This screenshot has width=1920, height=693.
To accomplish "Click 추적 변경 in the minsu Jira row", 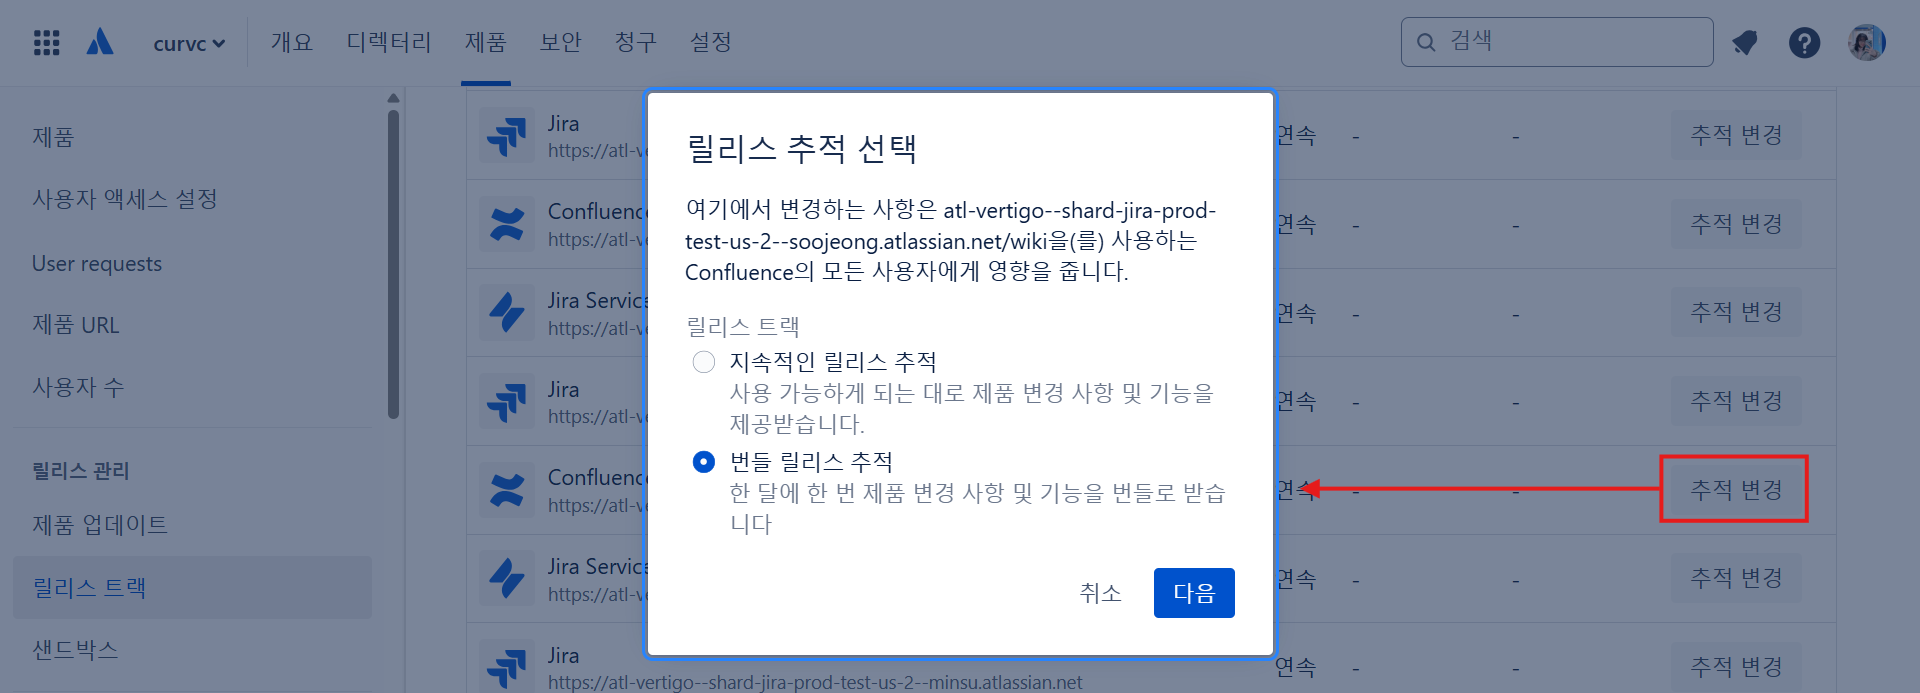I will (x=1736, y=667).
